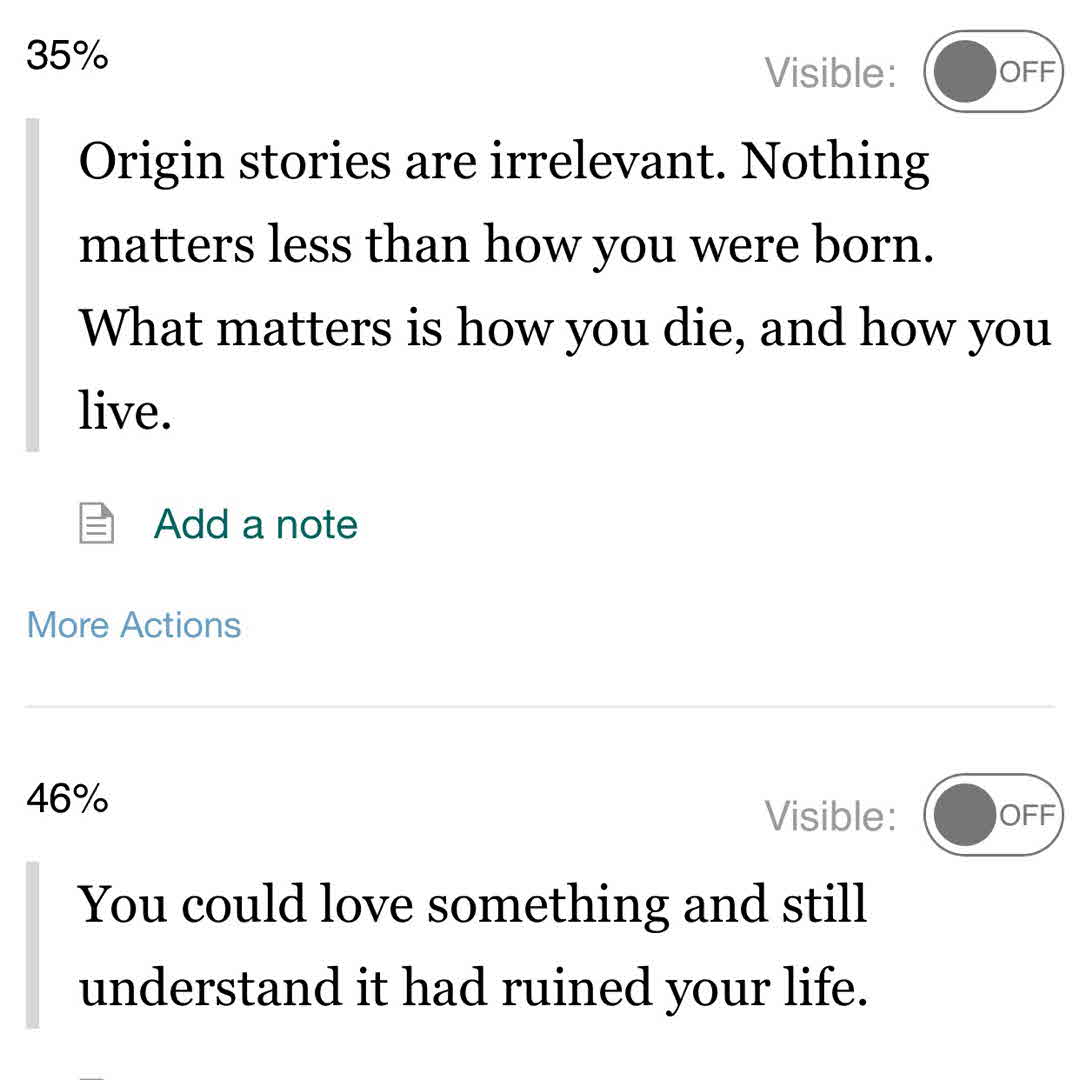Click the gray bar beside the 46% quote
The height and width of the screenshot is (1080, 1080).
[32, 945]
